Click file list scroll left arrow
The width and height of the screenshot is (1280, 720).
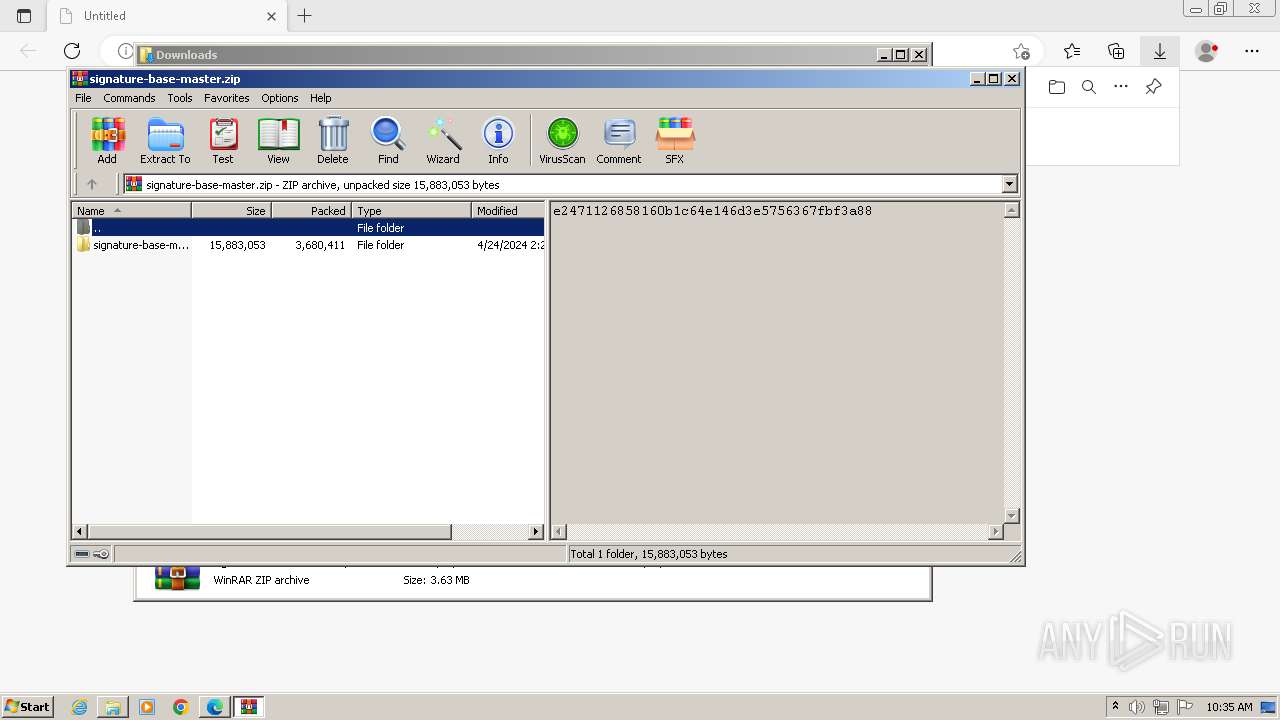80,532
